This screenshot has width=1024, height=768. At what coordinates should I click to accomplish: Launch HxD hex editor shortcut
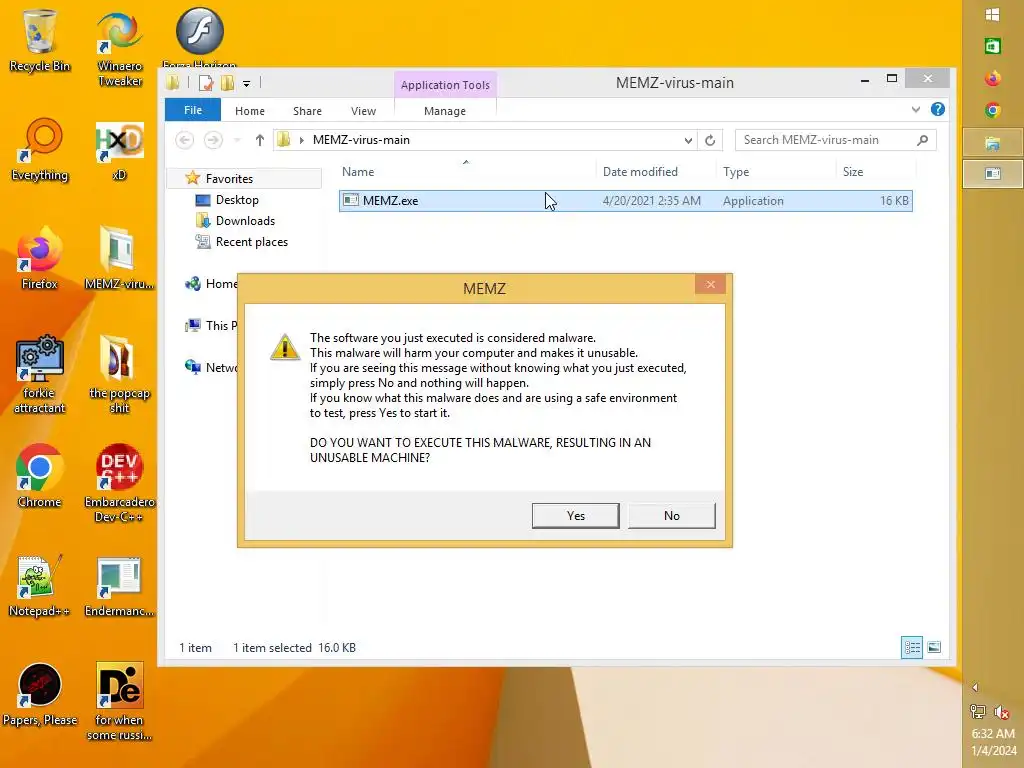[119, 150]
